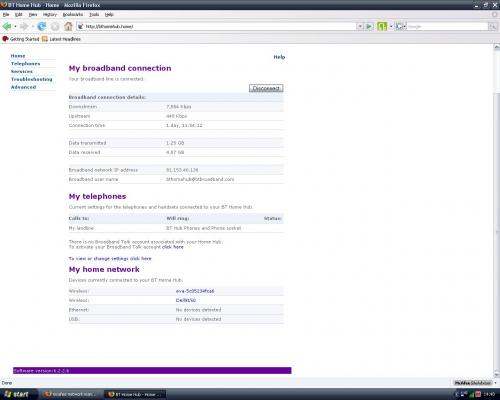Screen dimensions: 500x400
Task: Open the browser home page icon
Action: 68,26
